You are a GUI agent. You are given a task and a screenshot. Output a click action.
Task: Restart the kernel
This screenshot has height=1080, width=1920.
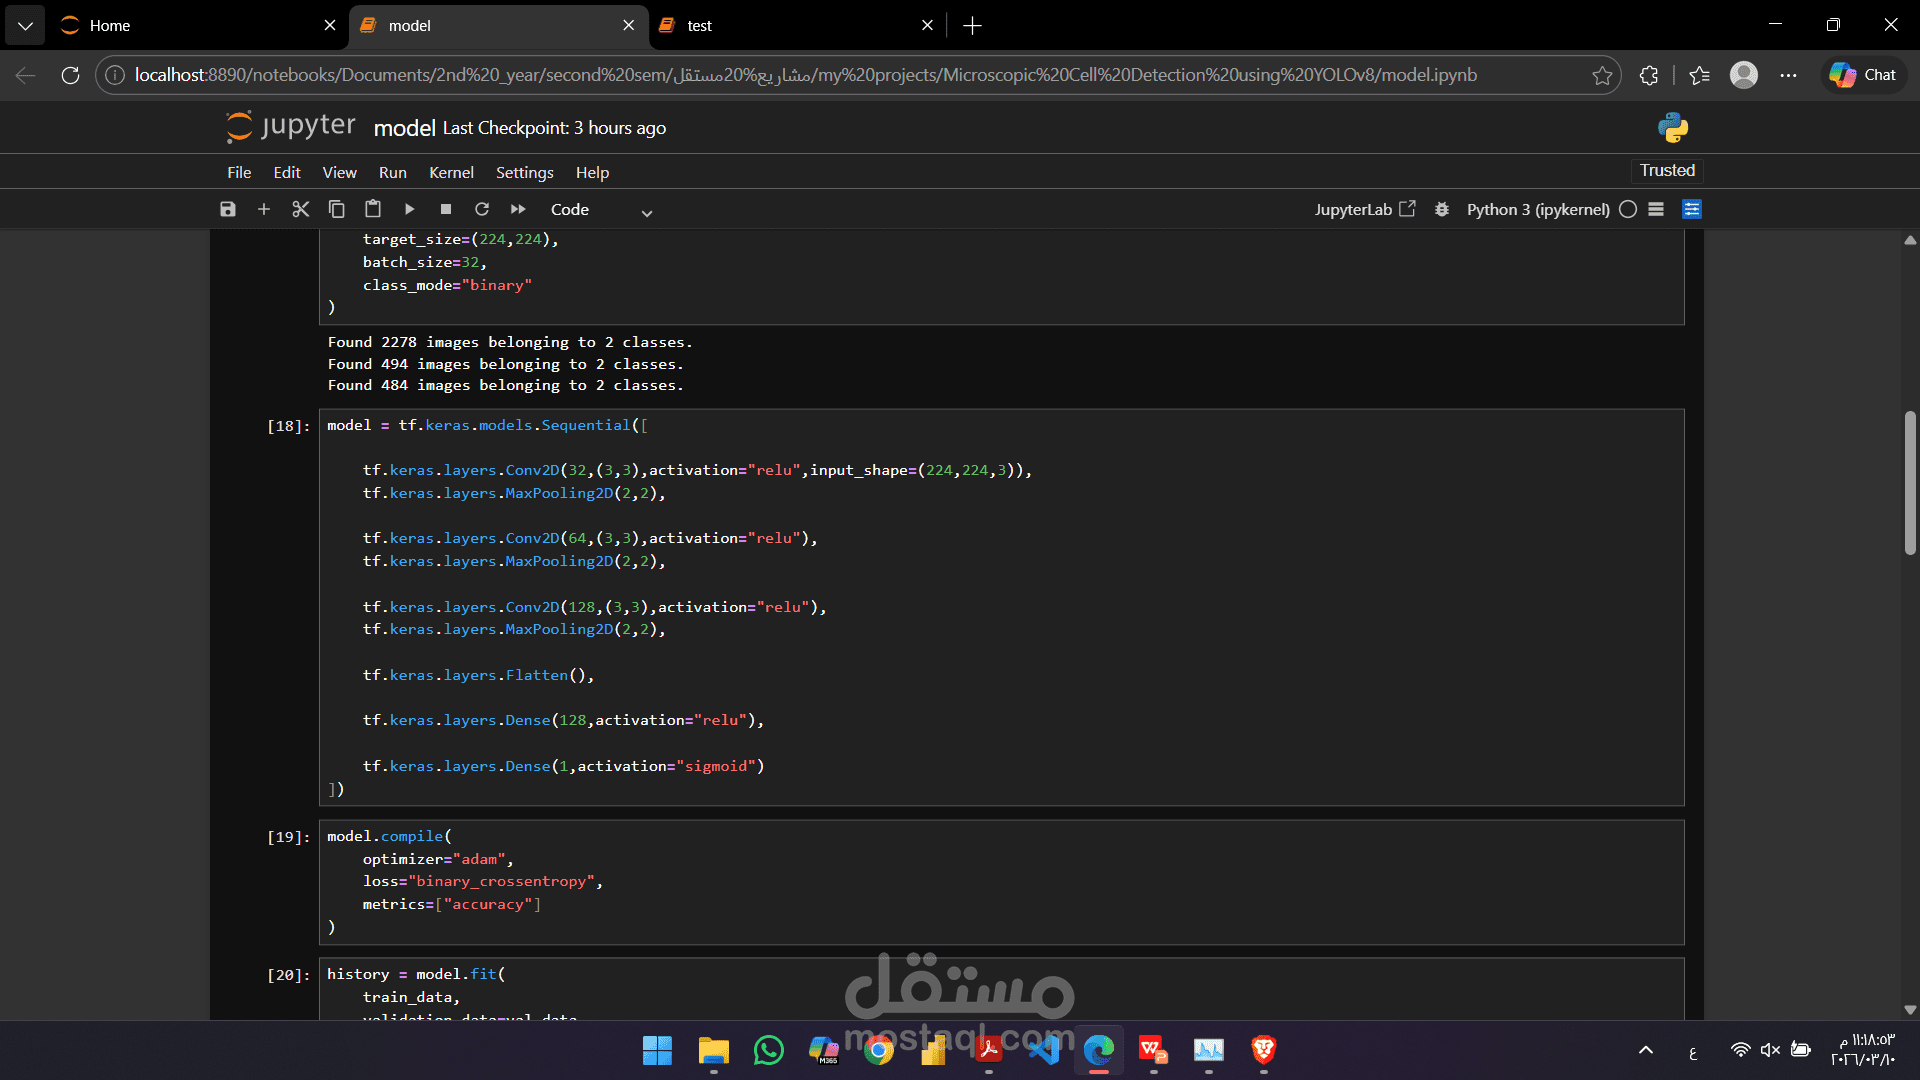click(482, 209)
